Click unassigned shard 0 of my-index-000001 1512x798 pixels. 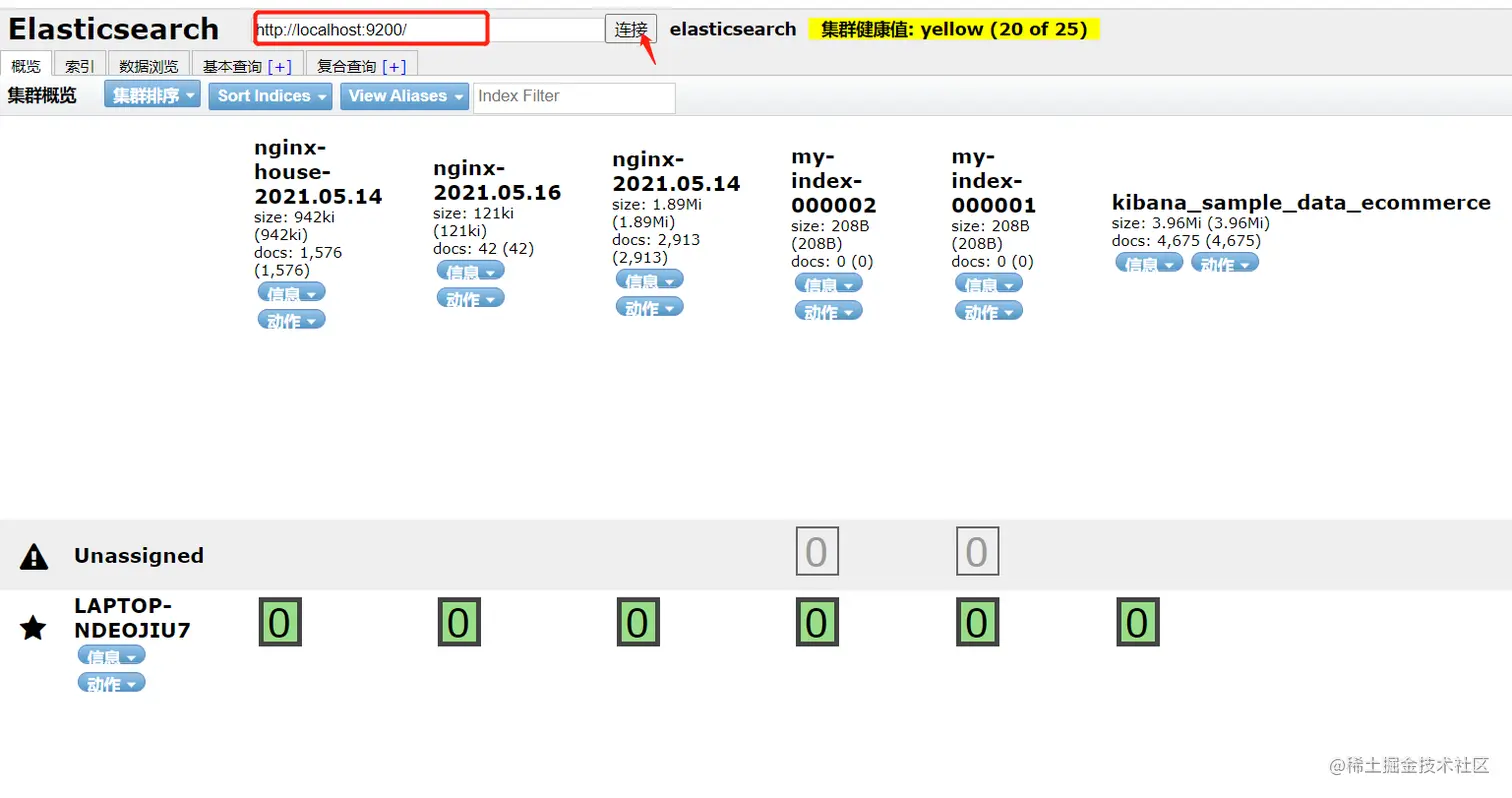coord(977,551)
